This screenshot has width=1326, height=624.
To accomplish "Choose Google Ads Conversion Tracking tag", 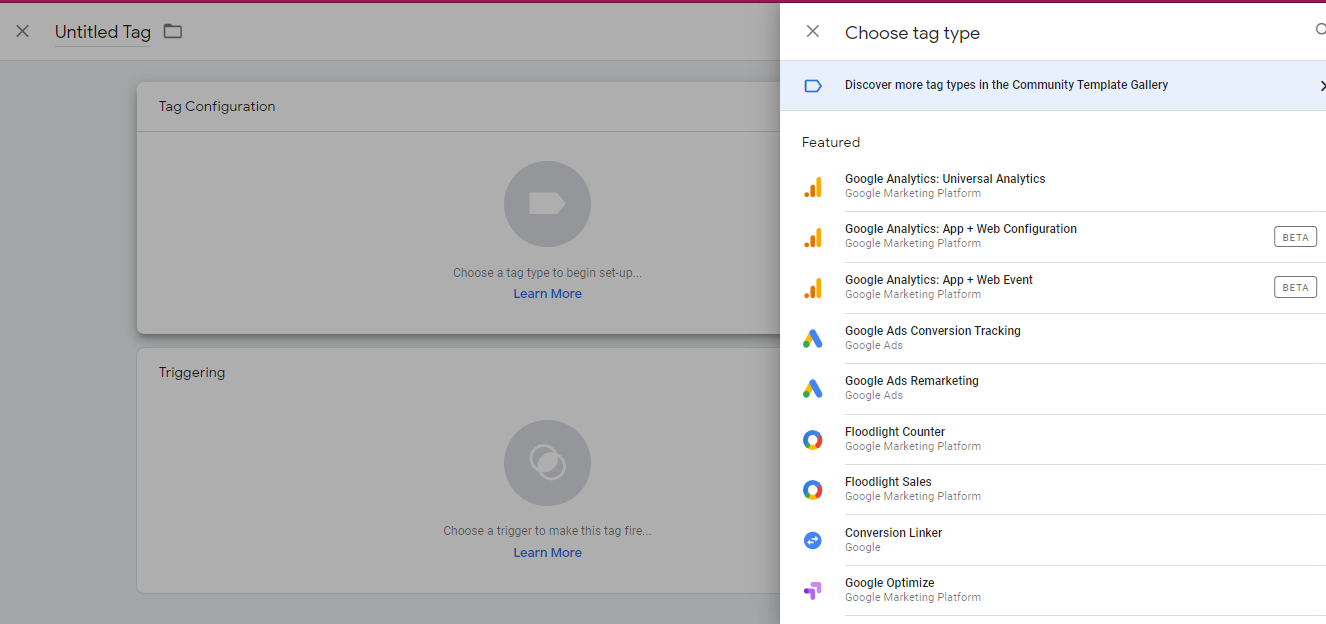I will (932, 336).
